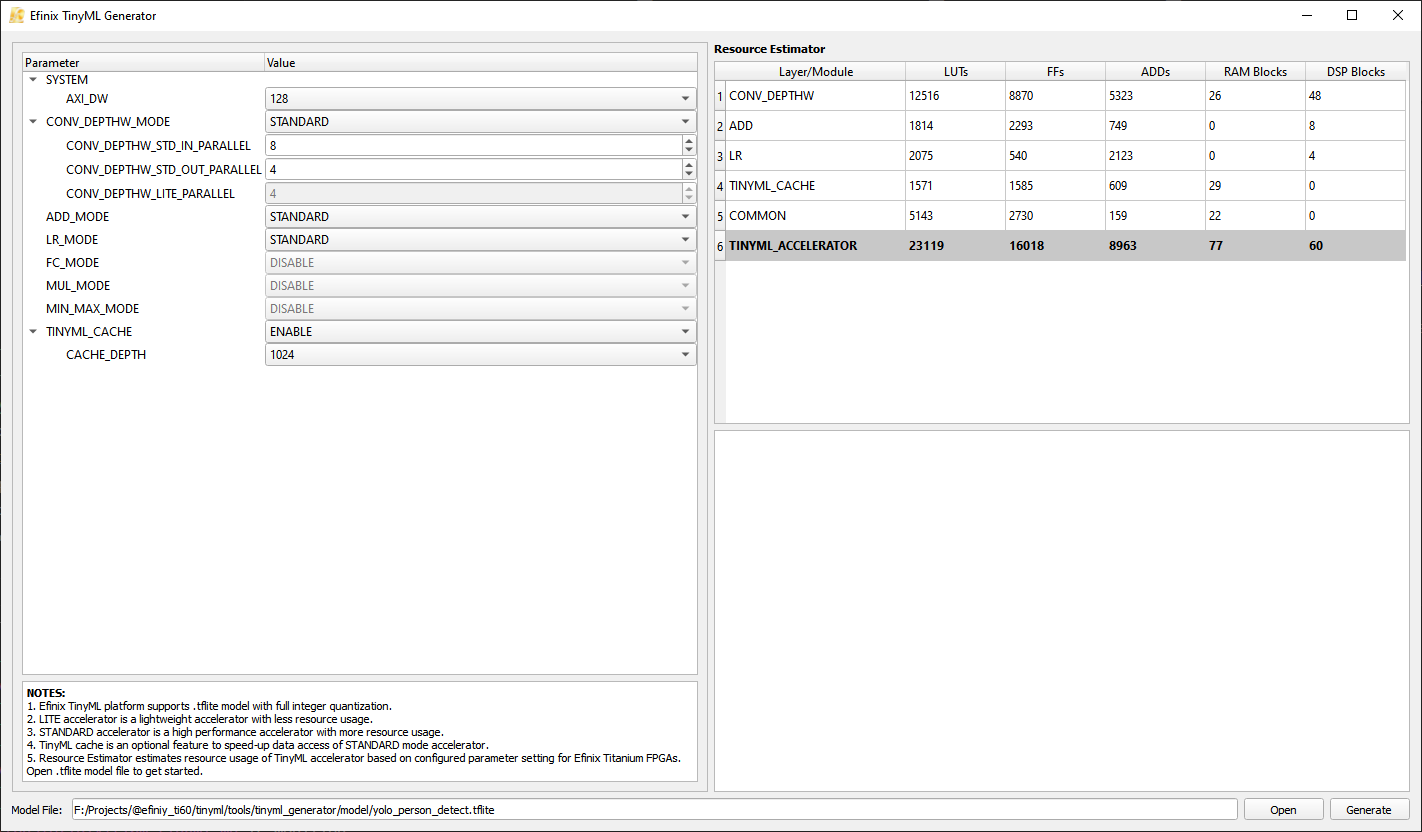Increase CONV_DEPTHW_STD_OUT_PARALLEL with up arrow
1422x832 pixels.
[688, 165]
